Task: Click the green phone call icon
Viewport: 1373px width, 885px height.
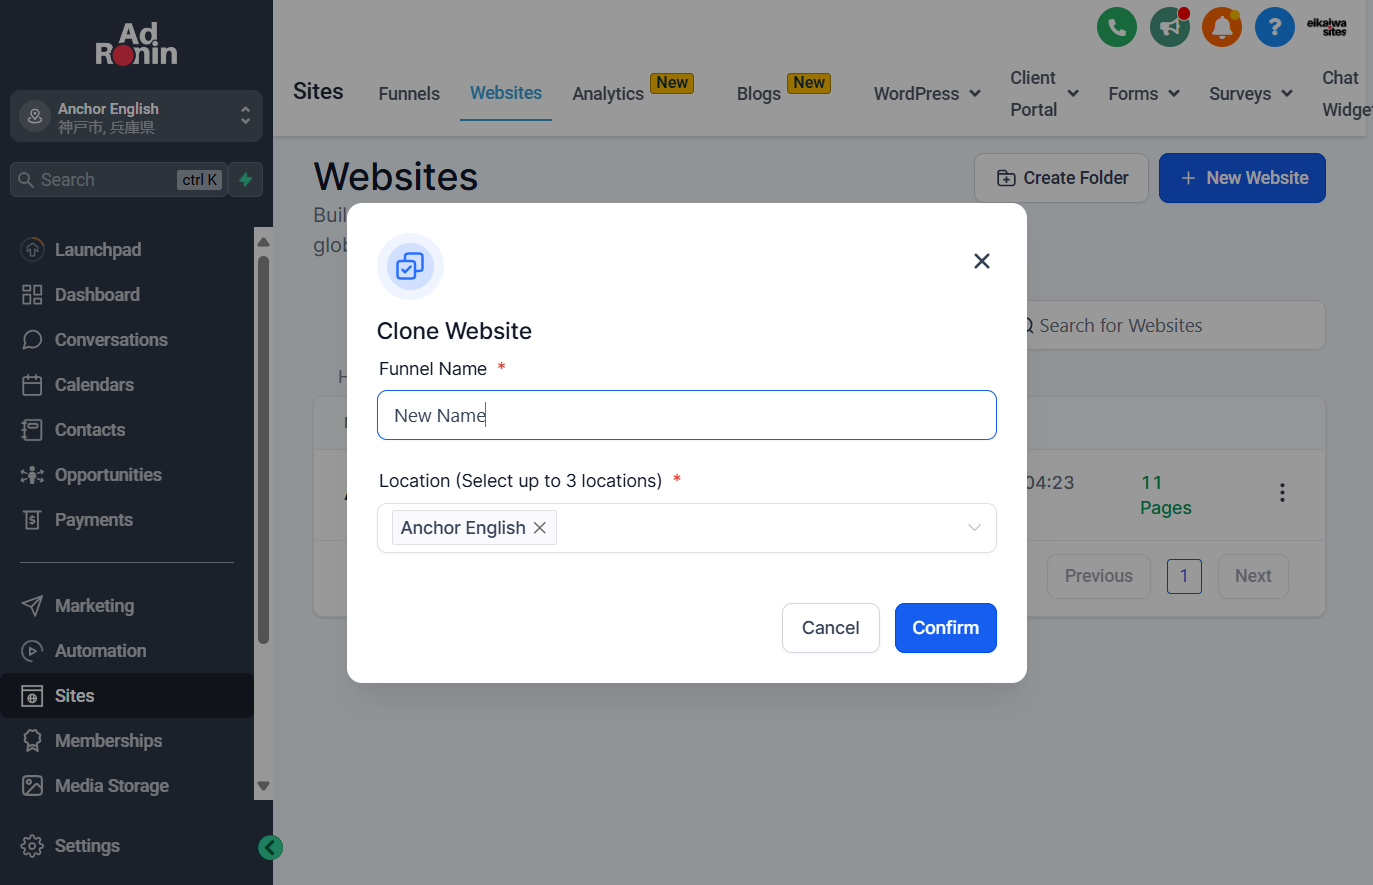Action: [x=1117, y=27]
